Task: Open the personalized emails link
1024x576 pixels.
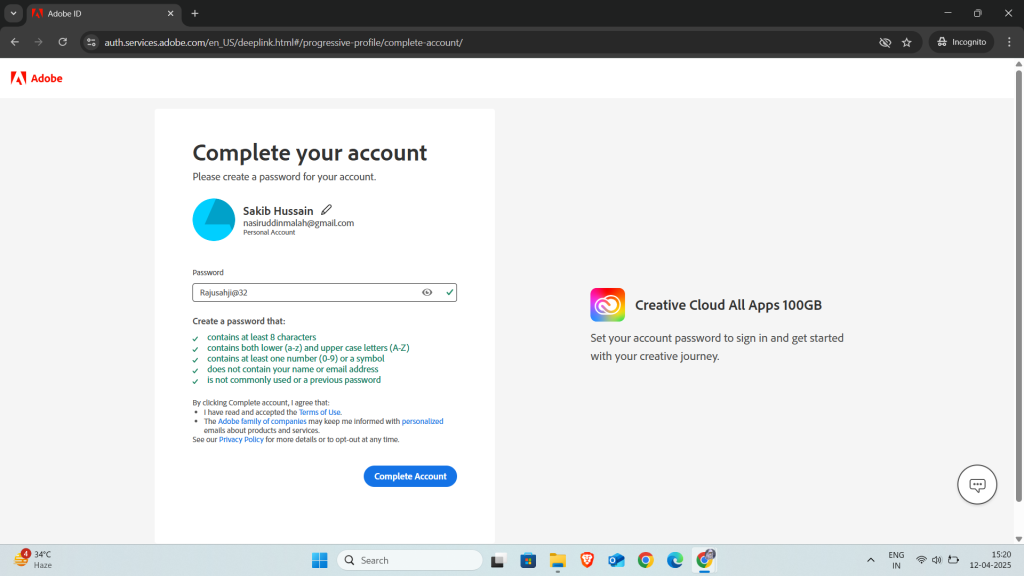Action: [x=422, y=421]
